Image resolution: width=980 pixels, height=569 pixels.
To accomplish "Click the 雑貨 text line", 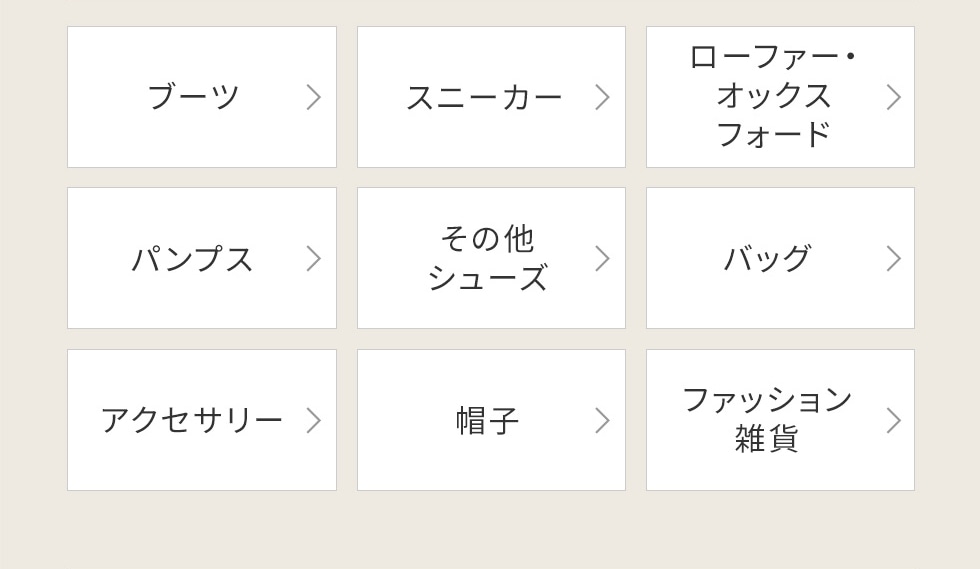I will pyautogui.click(x=766, y=439).
